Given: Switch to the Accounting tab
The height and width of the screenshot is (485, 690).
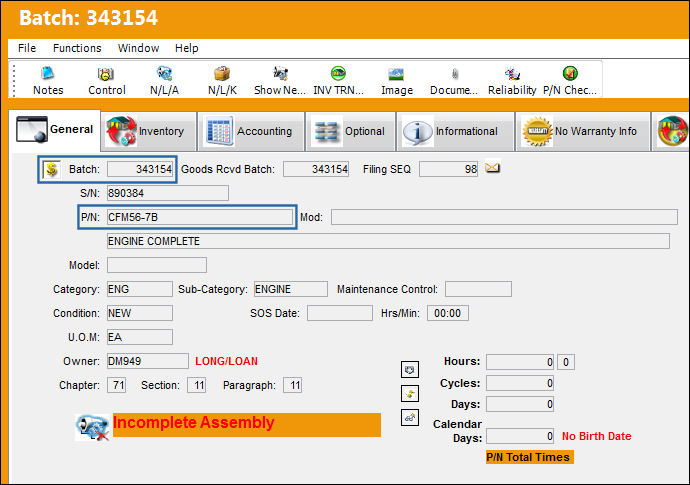Looking at the screenshot, I should coord(251,131).
